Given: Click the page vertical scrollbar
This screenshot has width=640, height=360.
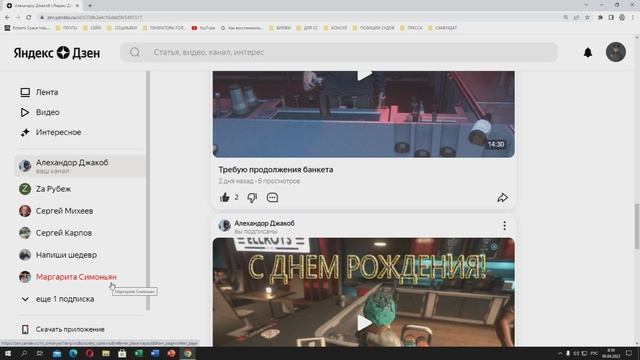Looking at the screenshot, I should (637, 225).
